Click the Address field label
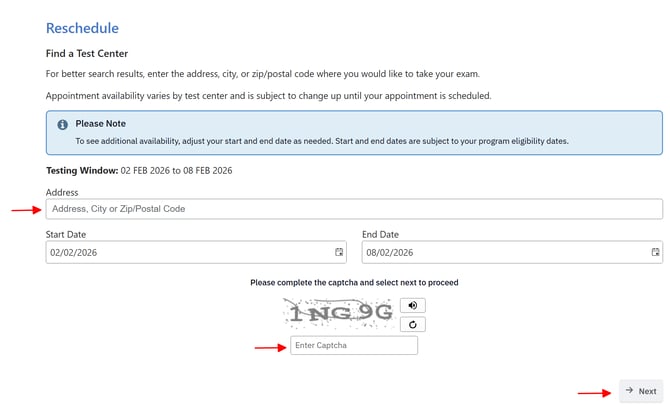Screen dimensions: 670x411 (x=62, y=192)
